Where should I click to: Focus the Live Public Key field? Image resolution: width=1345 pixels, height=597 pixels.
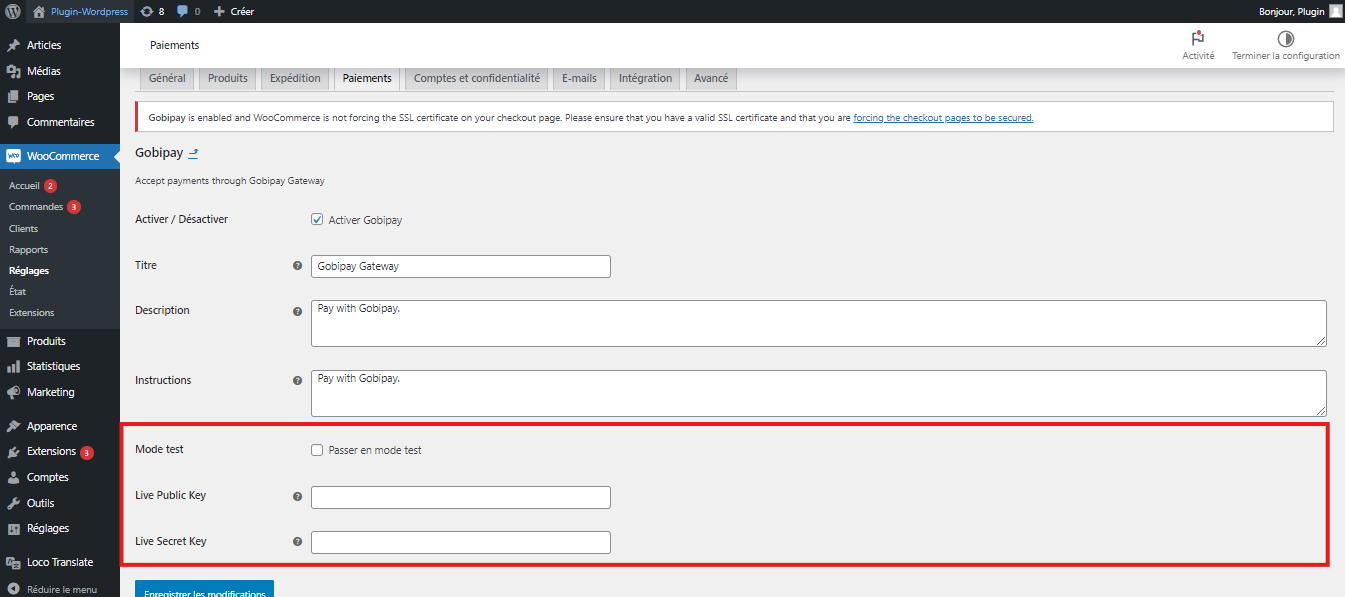pos(461,497)
